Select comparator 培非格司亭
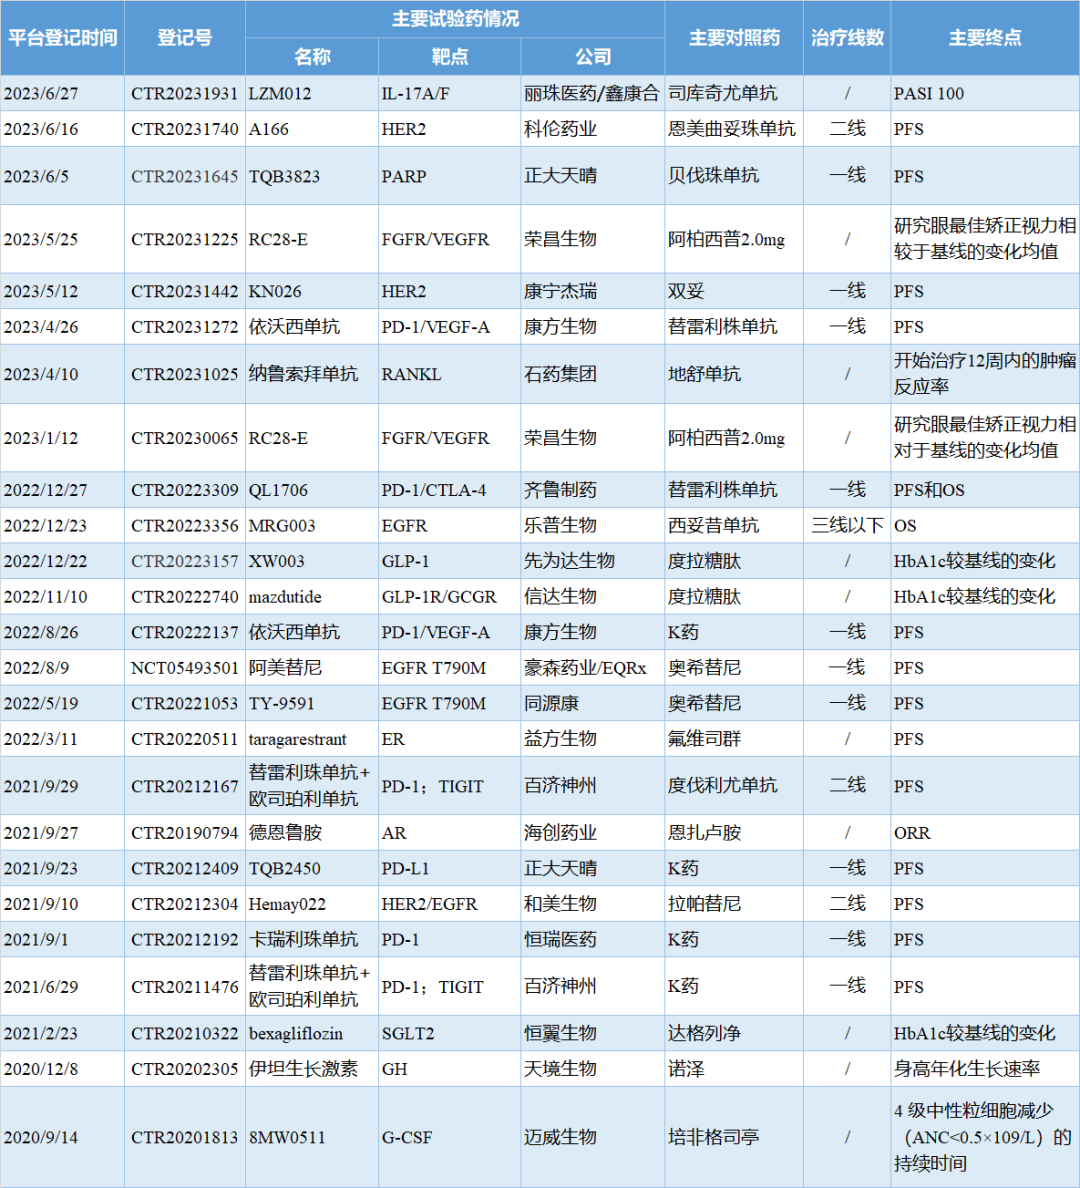Screen dimensions: 1080x1188 coord(713,1137)
